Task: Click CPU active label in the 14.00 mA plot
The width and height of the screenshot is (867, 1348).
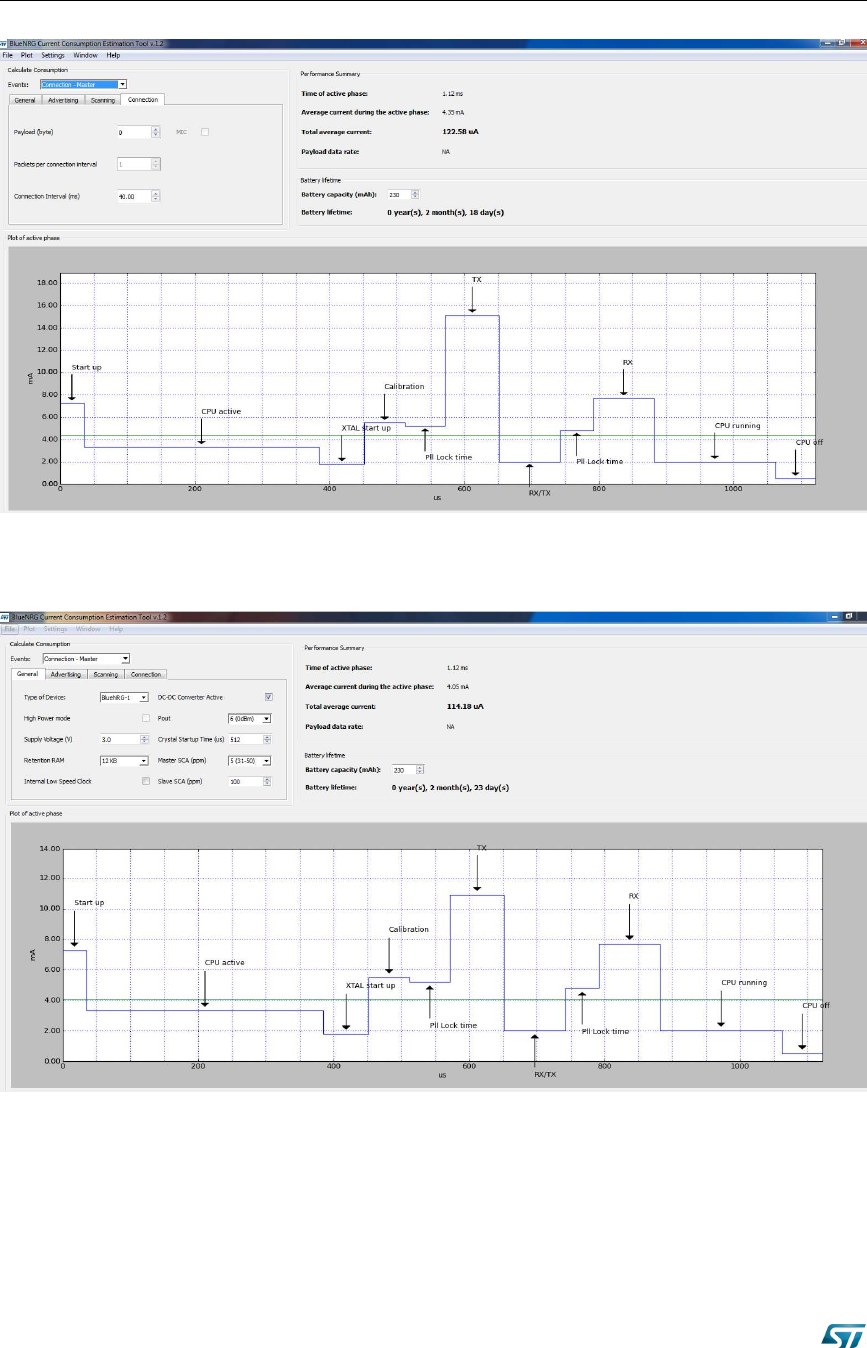Action: coord(224,962)
